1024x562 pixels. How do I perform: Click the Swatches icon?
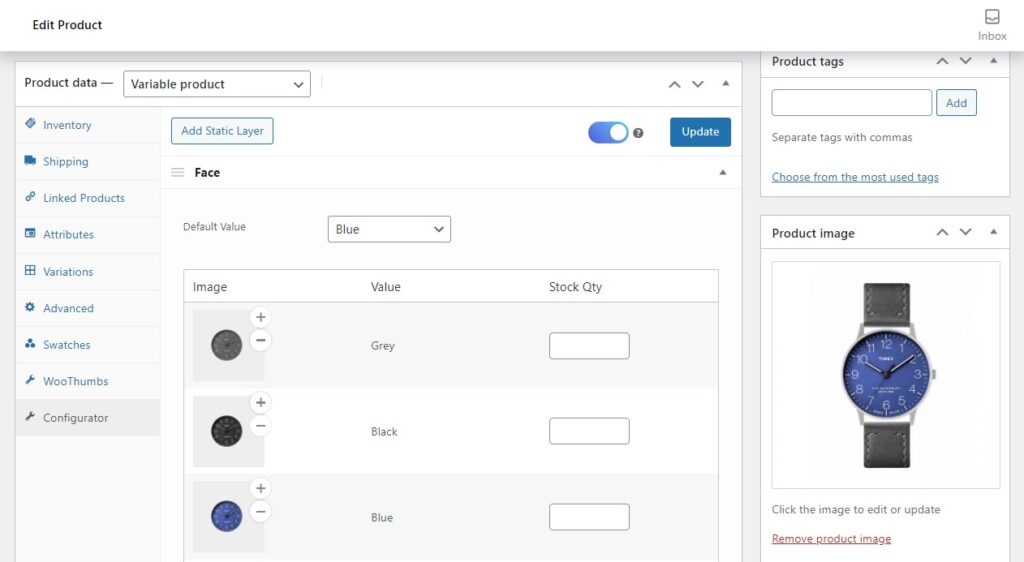pos(30,343)
